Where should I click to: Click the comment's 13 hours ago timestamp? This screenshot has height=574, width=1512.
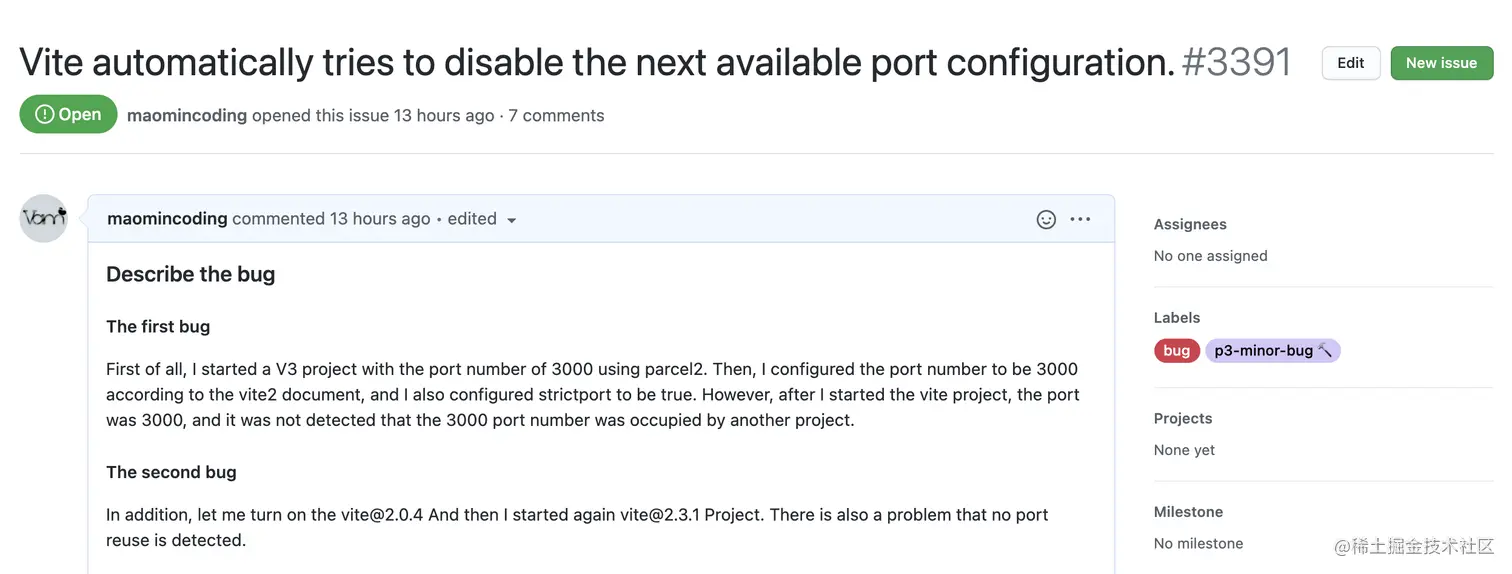(380, 219)
